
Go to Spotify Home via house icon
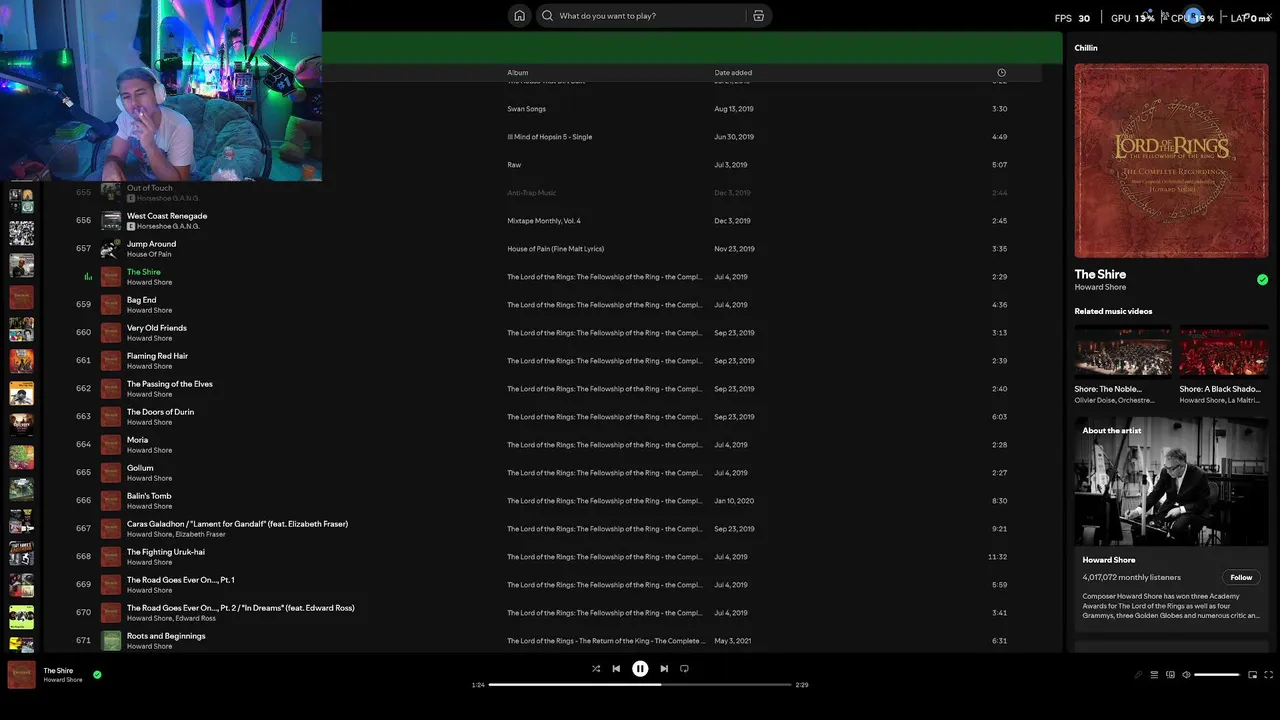519,16
